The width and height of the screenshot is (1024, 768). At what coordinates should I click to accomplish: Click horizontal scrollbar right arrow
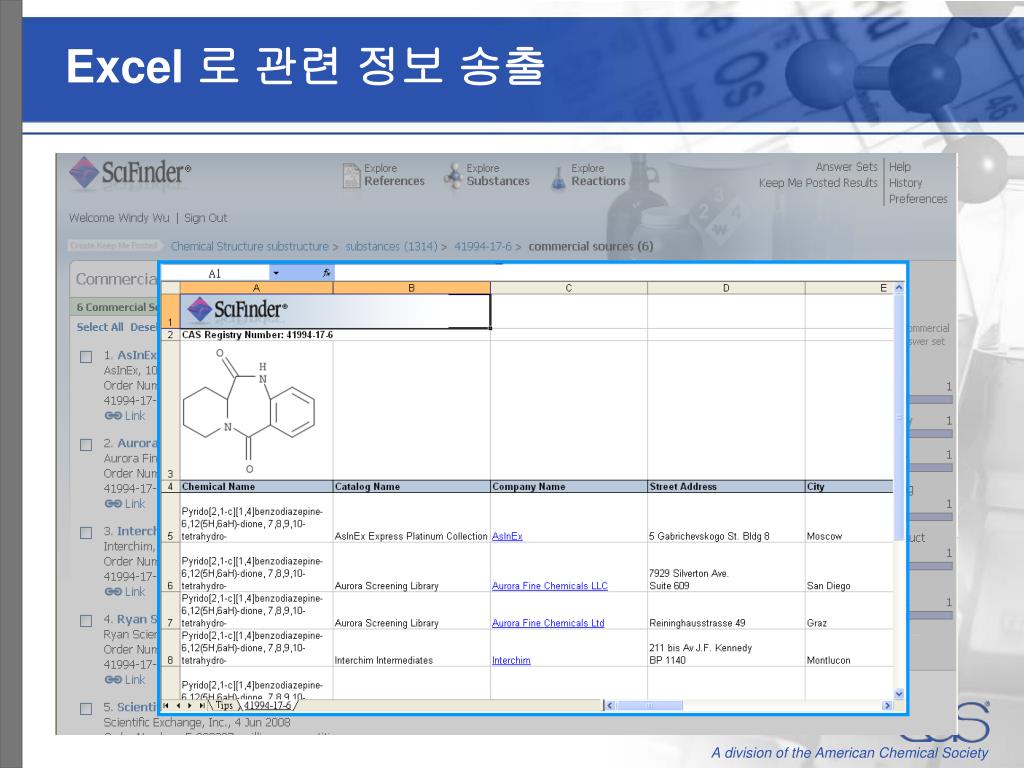tap(887, 705)
